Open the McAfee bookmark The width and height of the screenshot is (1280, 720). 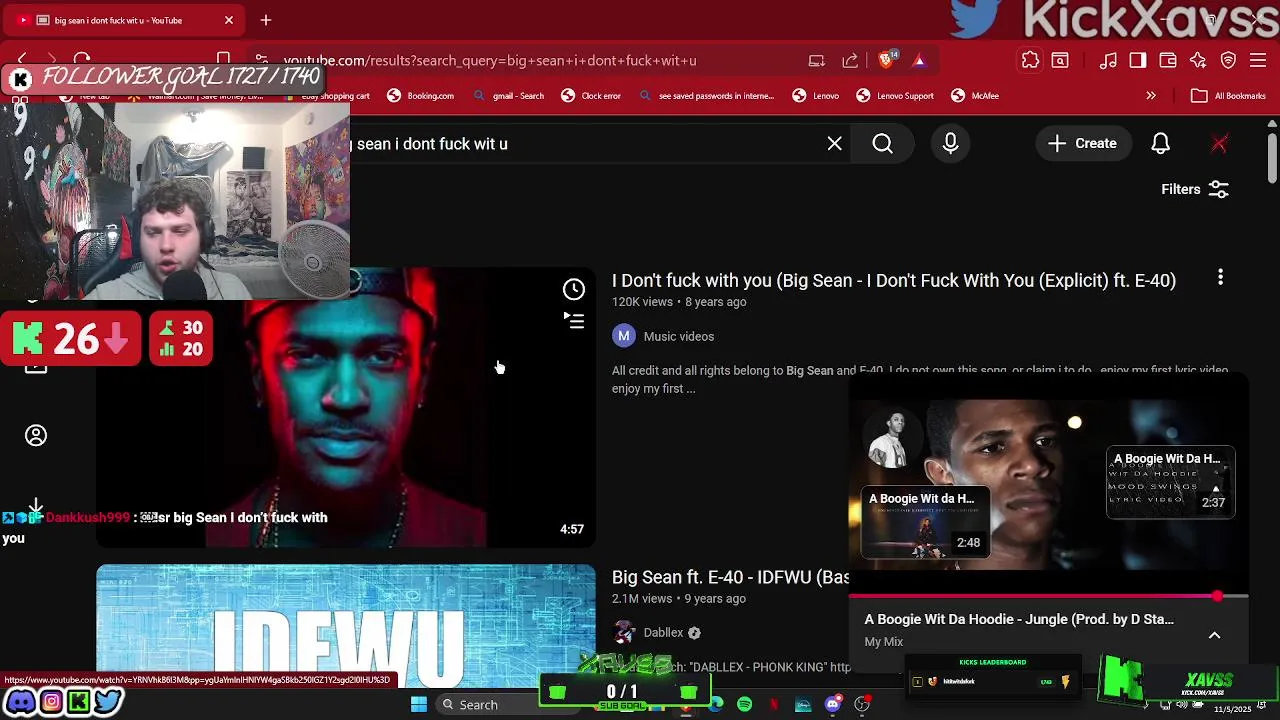[x=975, y=96]
